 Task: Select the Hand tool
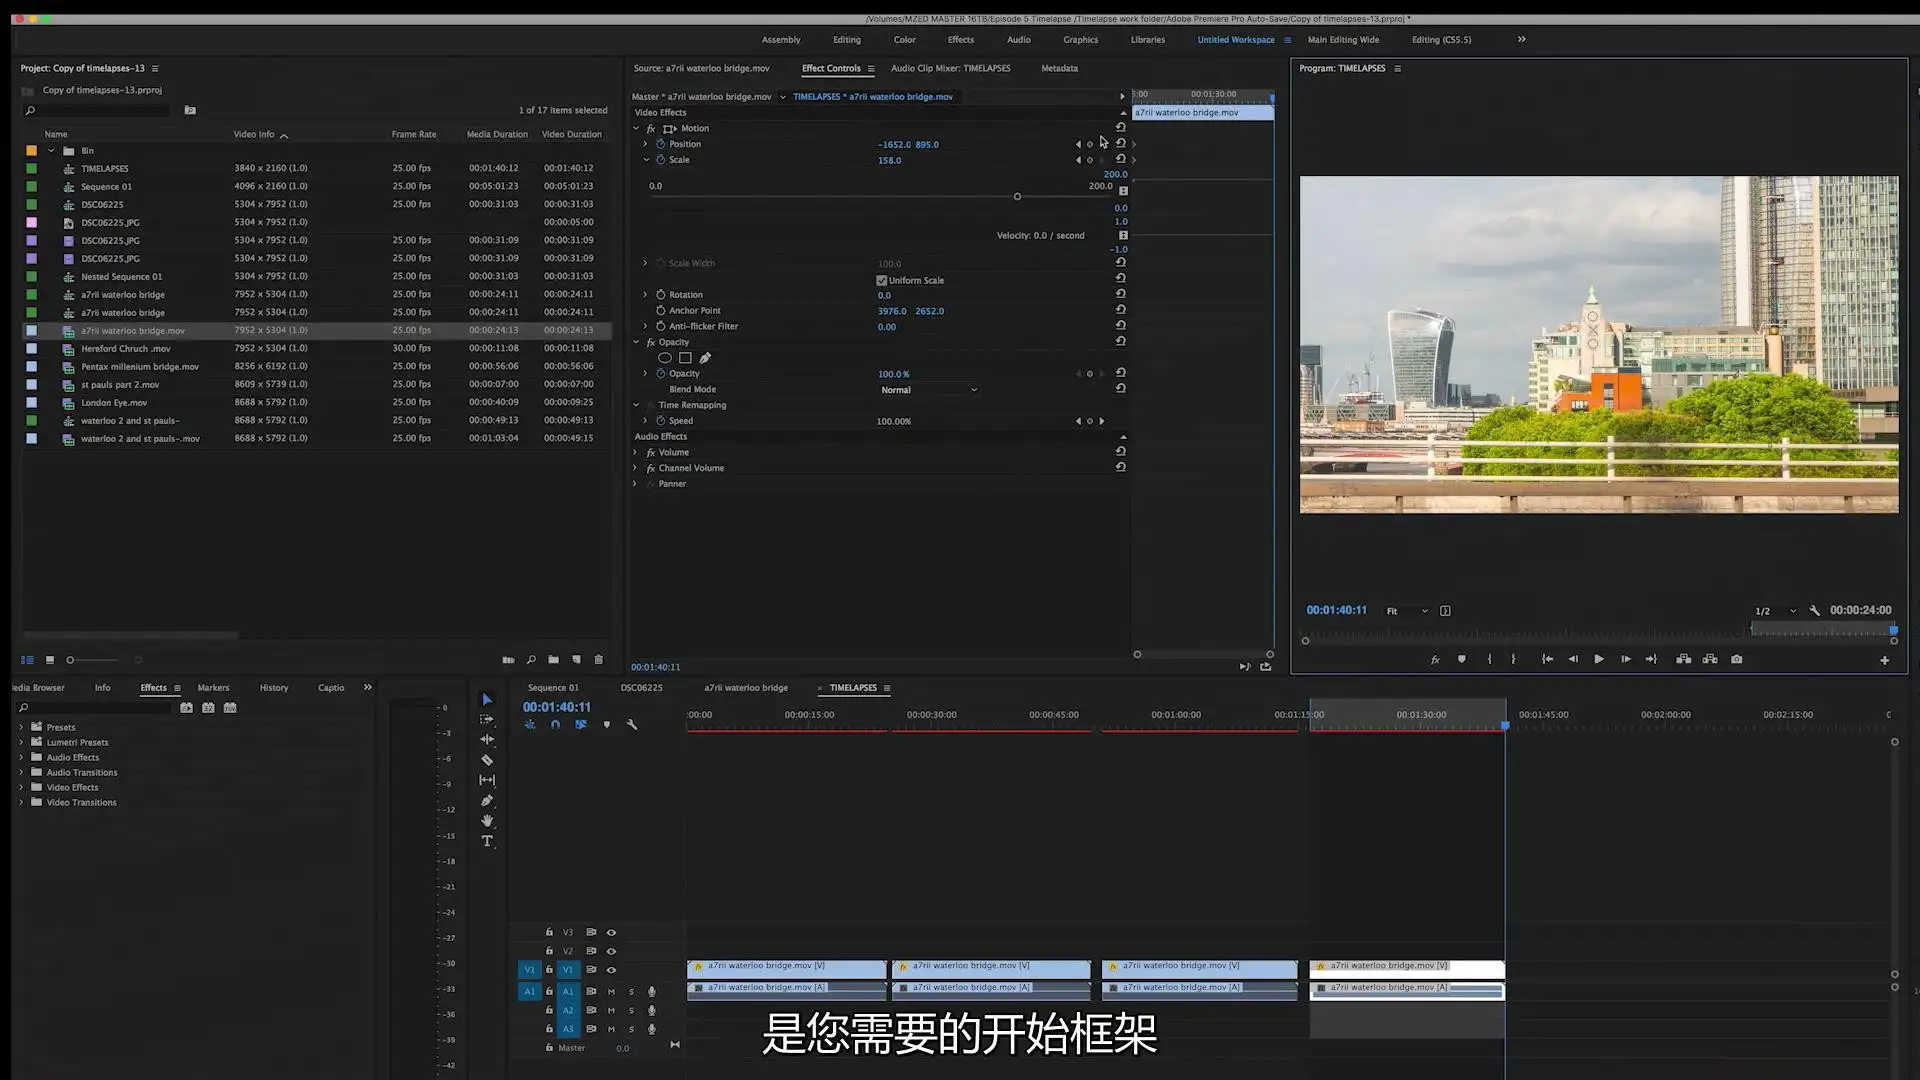click(x=487, y=820)
